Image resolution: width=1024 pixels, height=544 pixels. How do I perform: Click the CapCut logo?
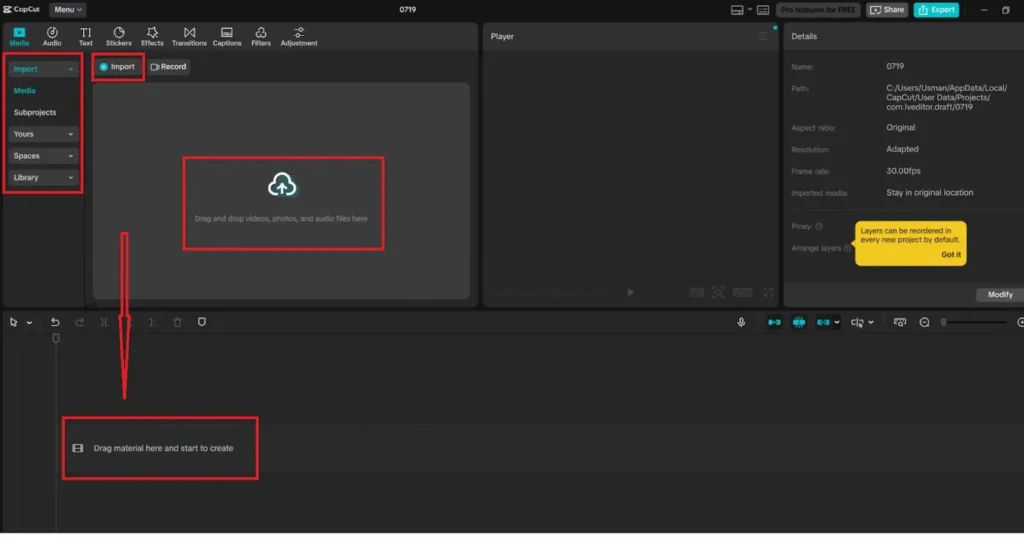[x=22, y=10]
